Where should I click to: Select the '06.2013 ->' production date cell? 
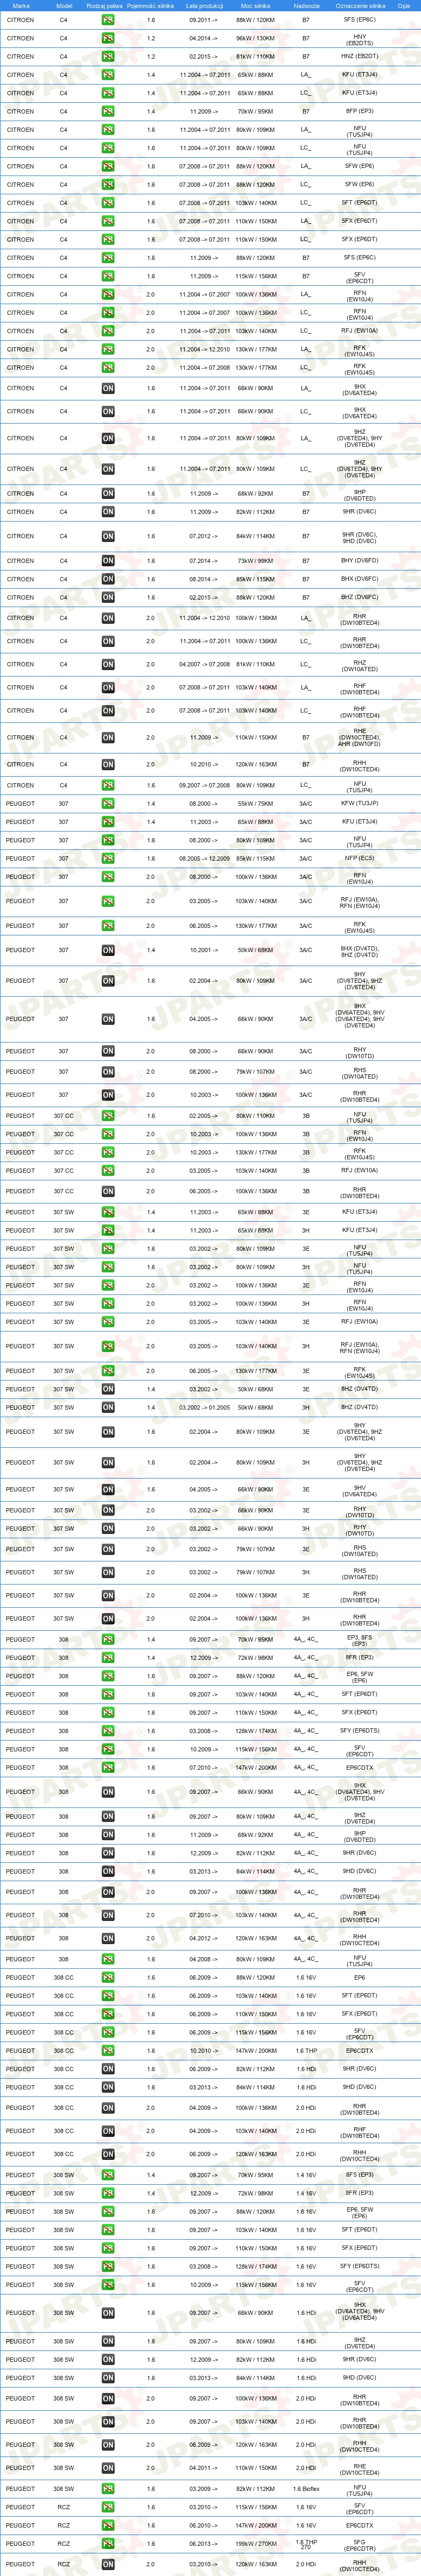pos(203,2544)
